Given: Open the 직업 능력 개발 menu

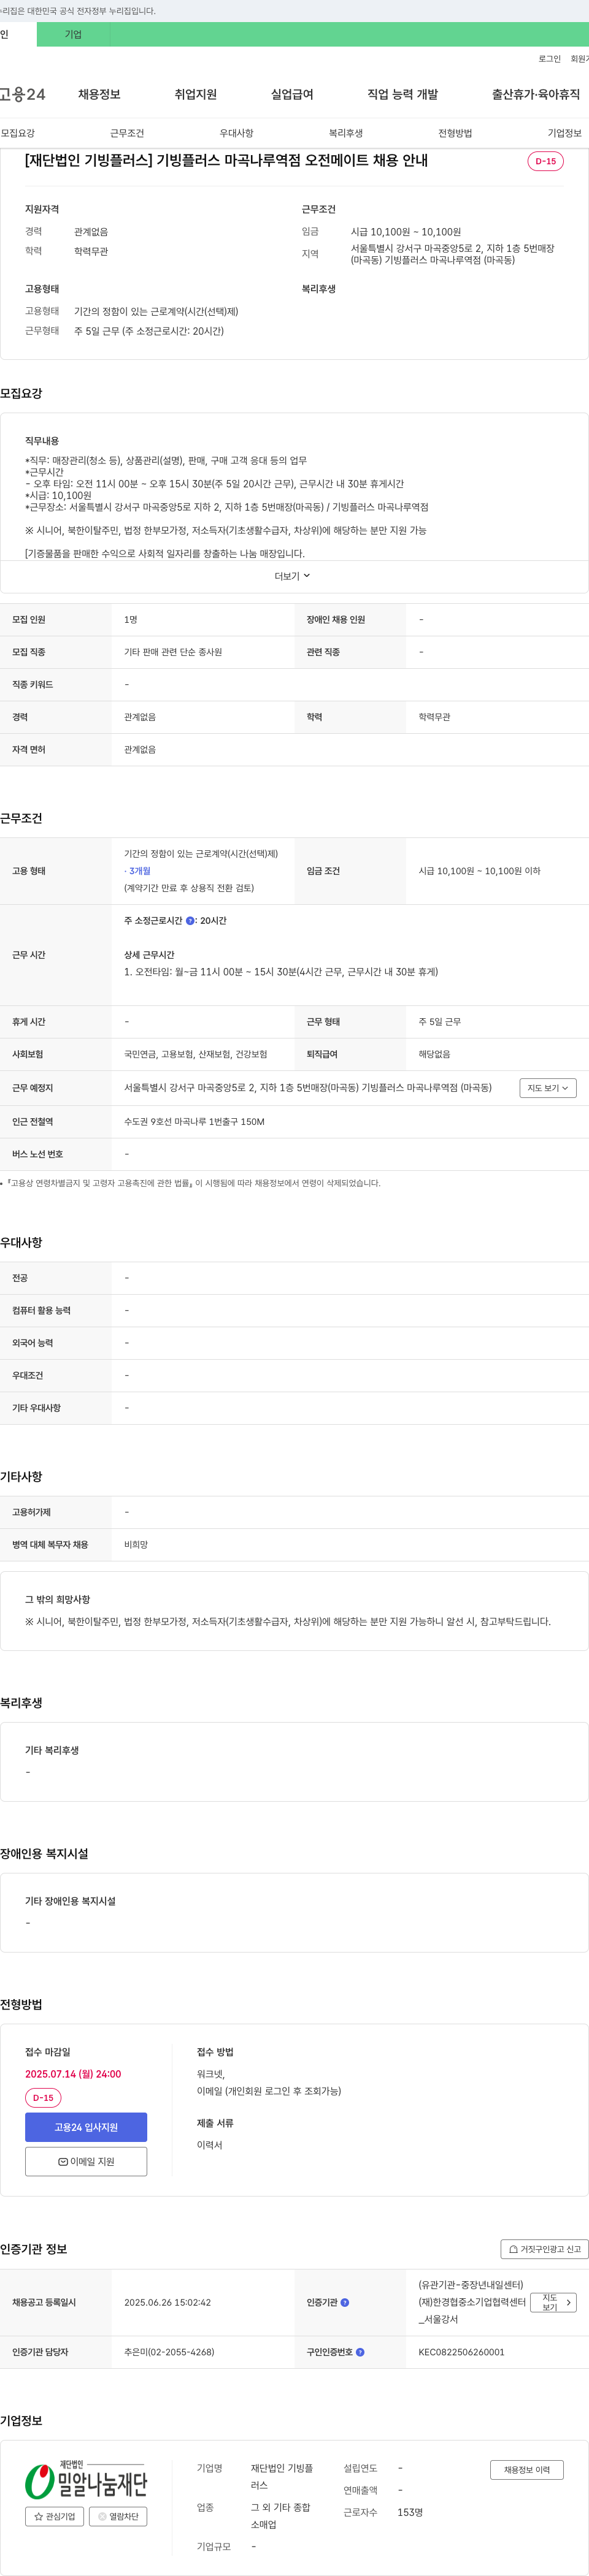Looking at the screenshot, I should (x=402, y=94).
